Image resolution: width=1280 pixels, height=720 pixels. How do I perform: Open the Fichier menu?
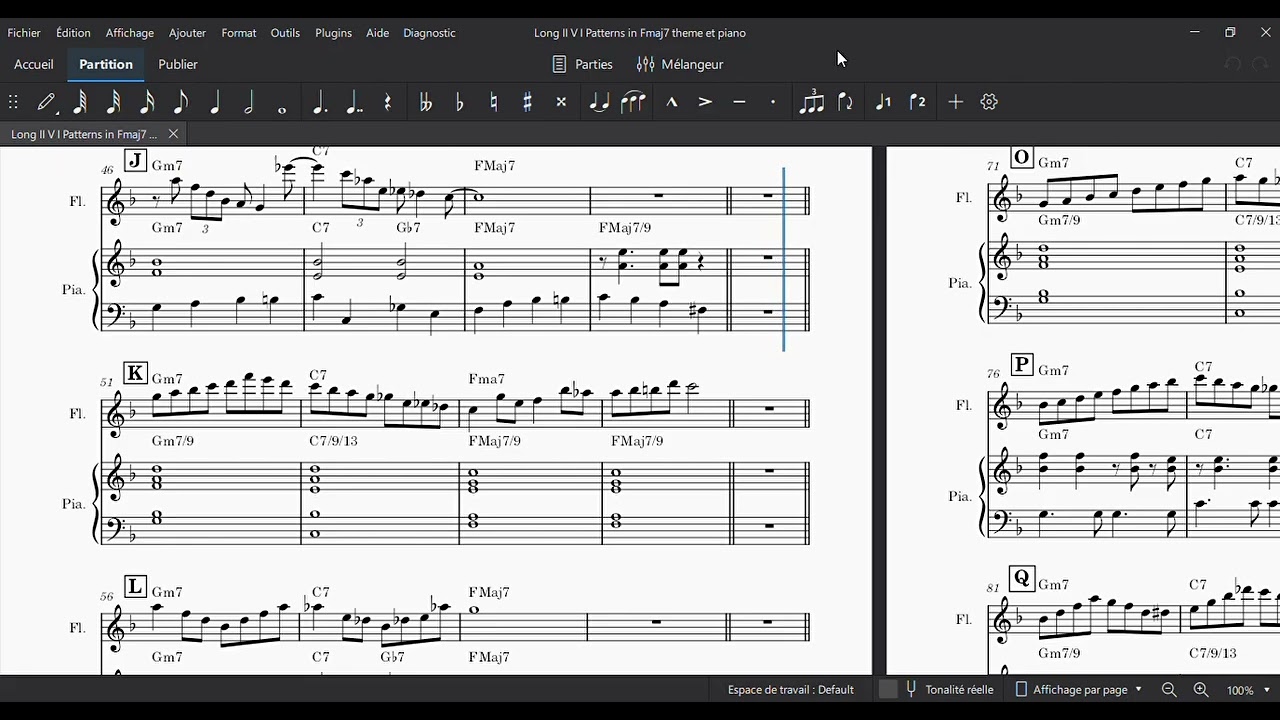click(x=24, y=33)
